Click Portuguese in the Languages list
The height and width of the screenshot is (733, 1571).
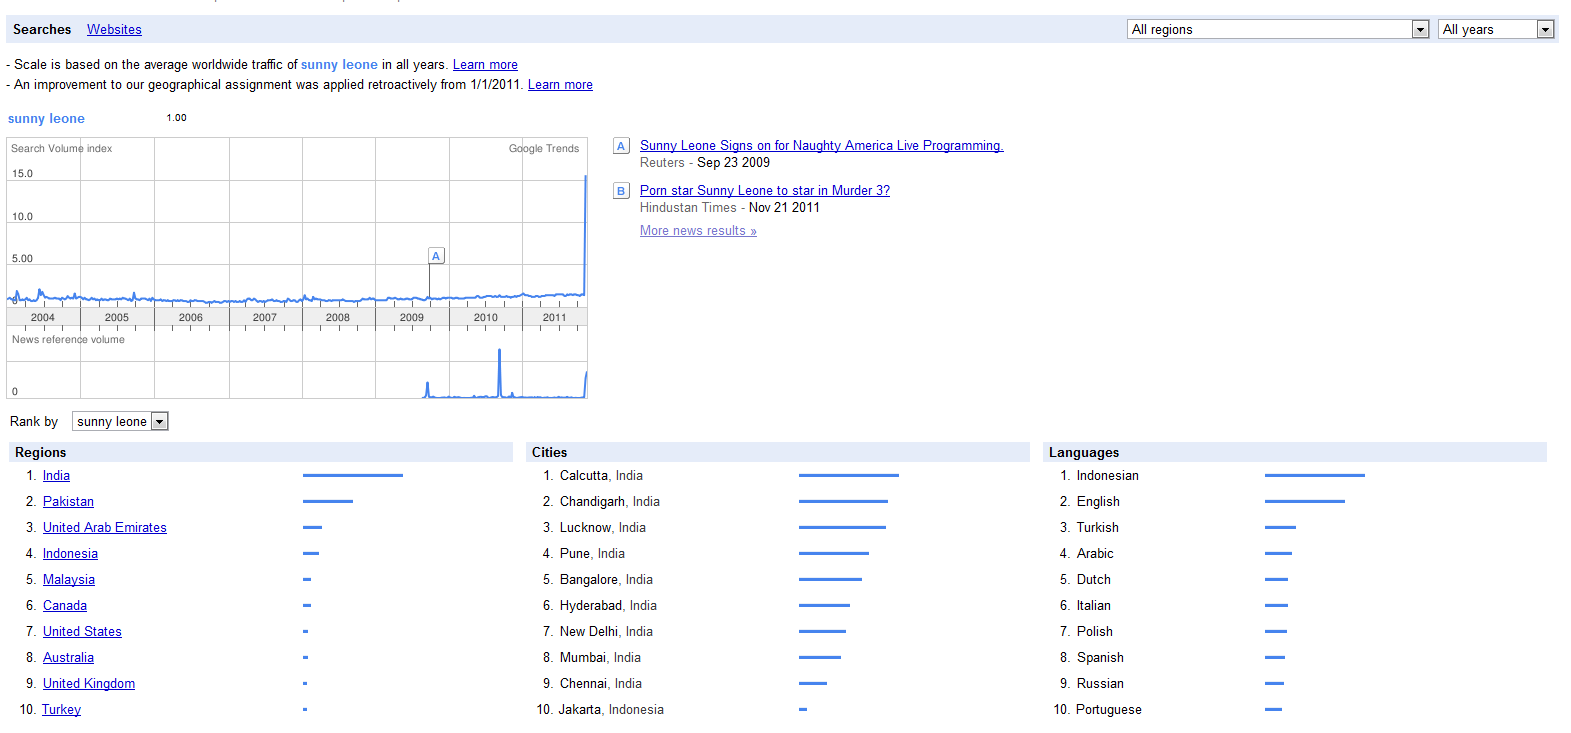point(1109,709)
